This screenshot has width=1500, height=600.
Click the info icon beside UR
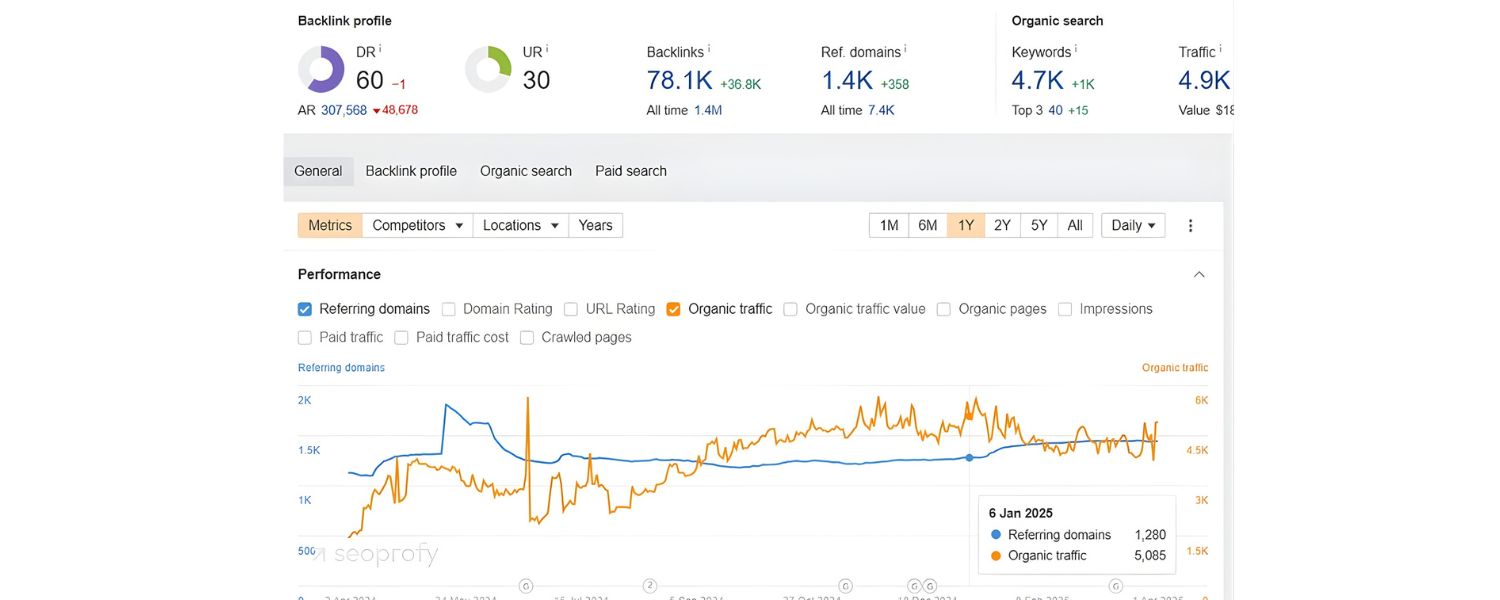pos(547,48)
